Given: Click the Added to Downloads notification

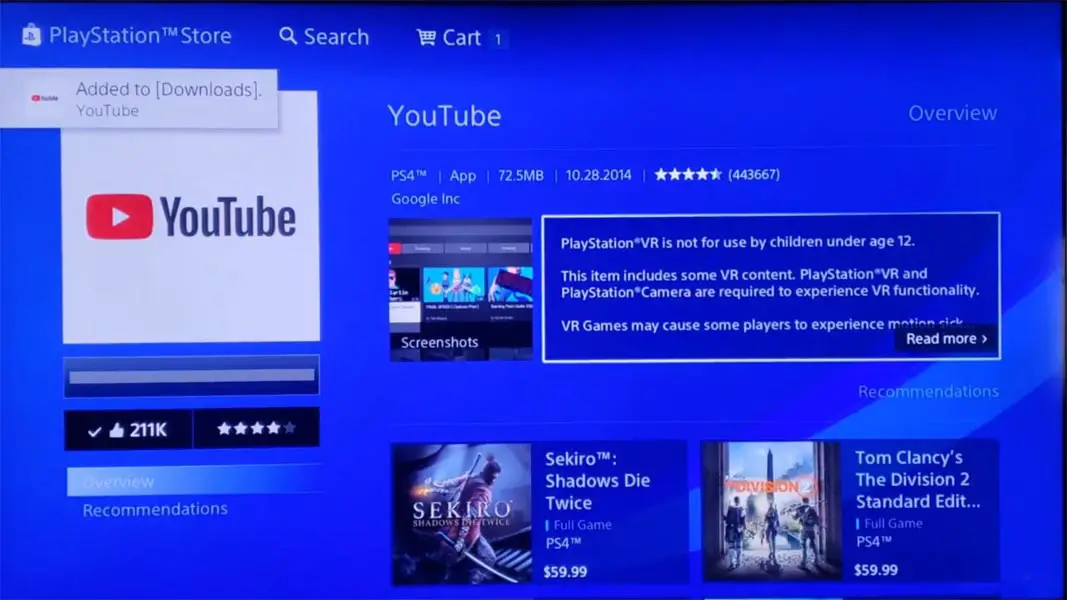Looking at the screenshot, I should coord(139,99).
